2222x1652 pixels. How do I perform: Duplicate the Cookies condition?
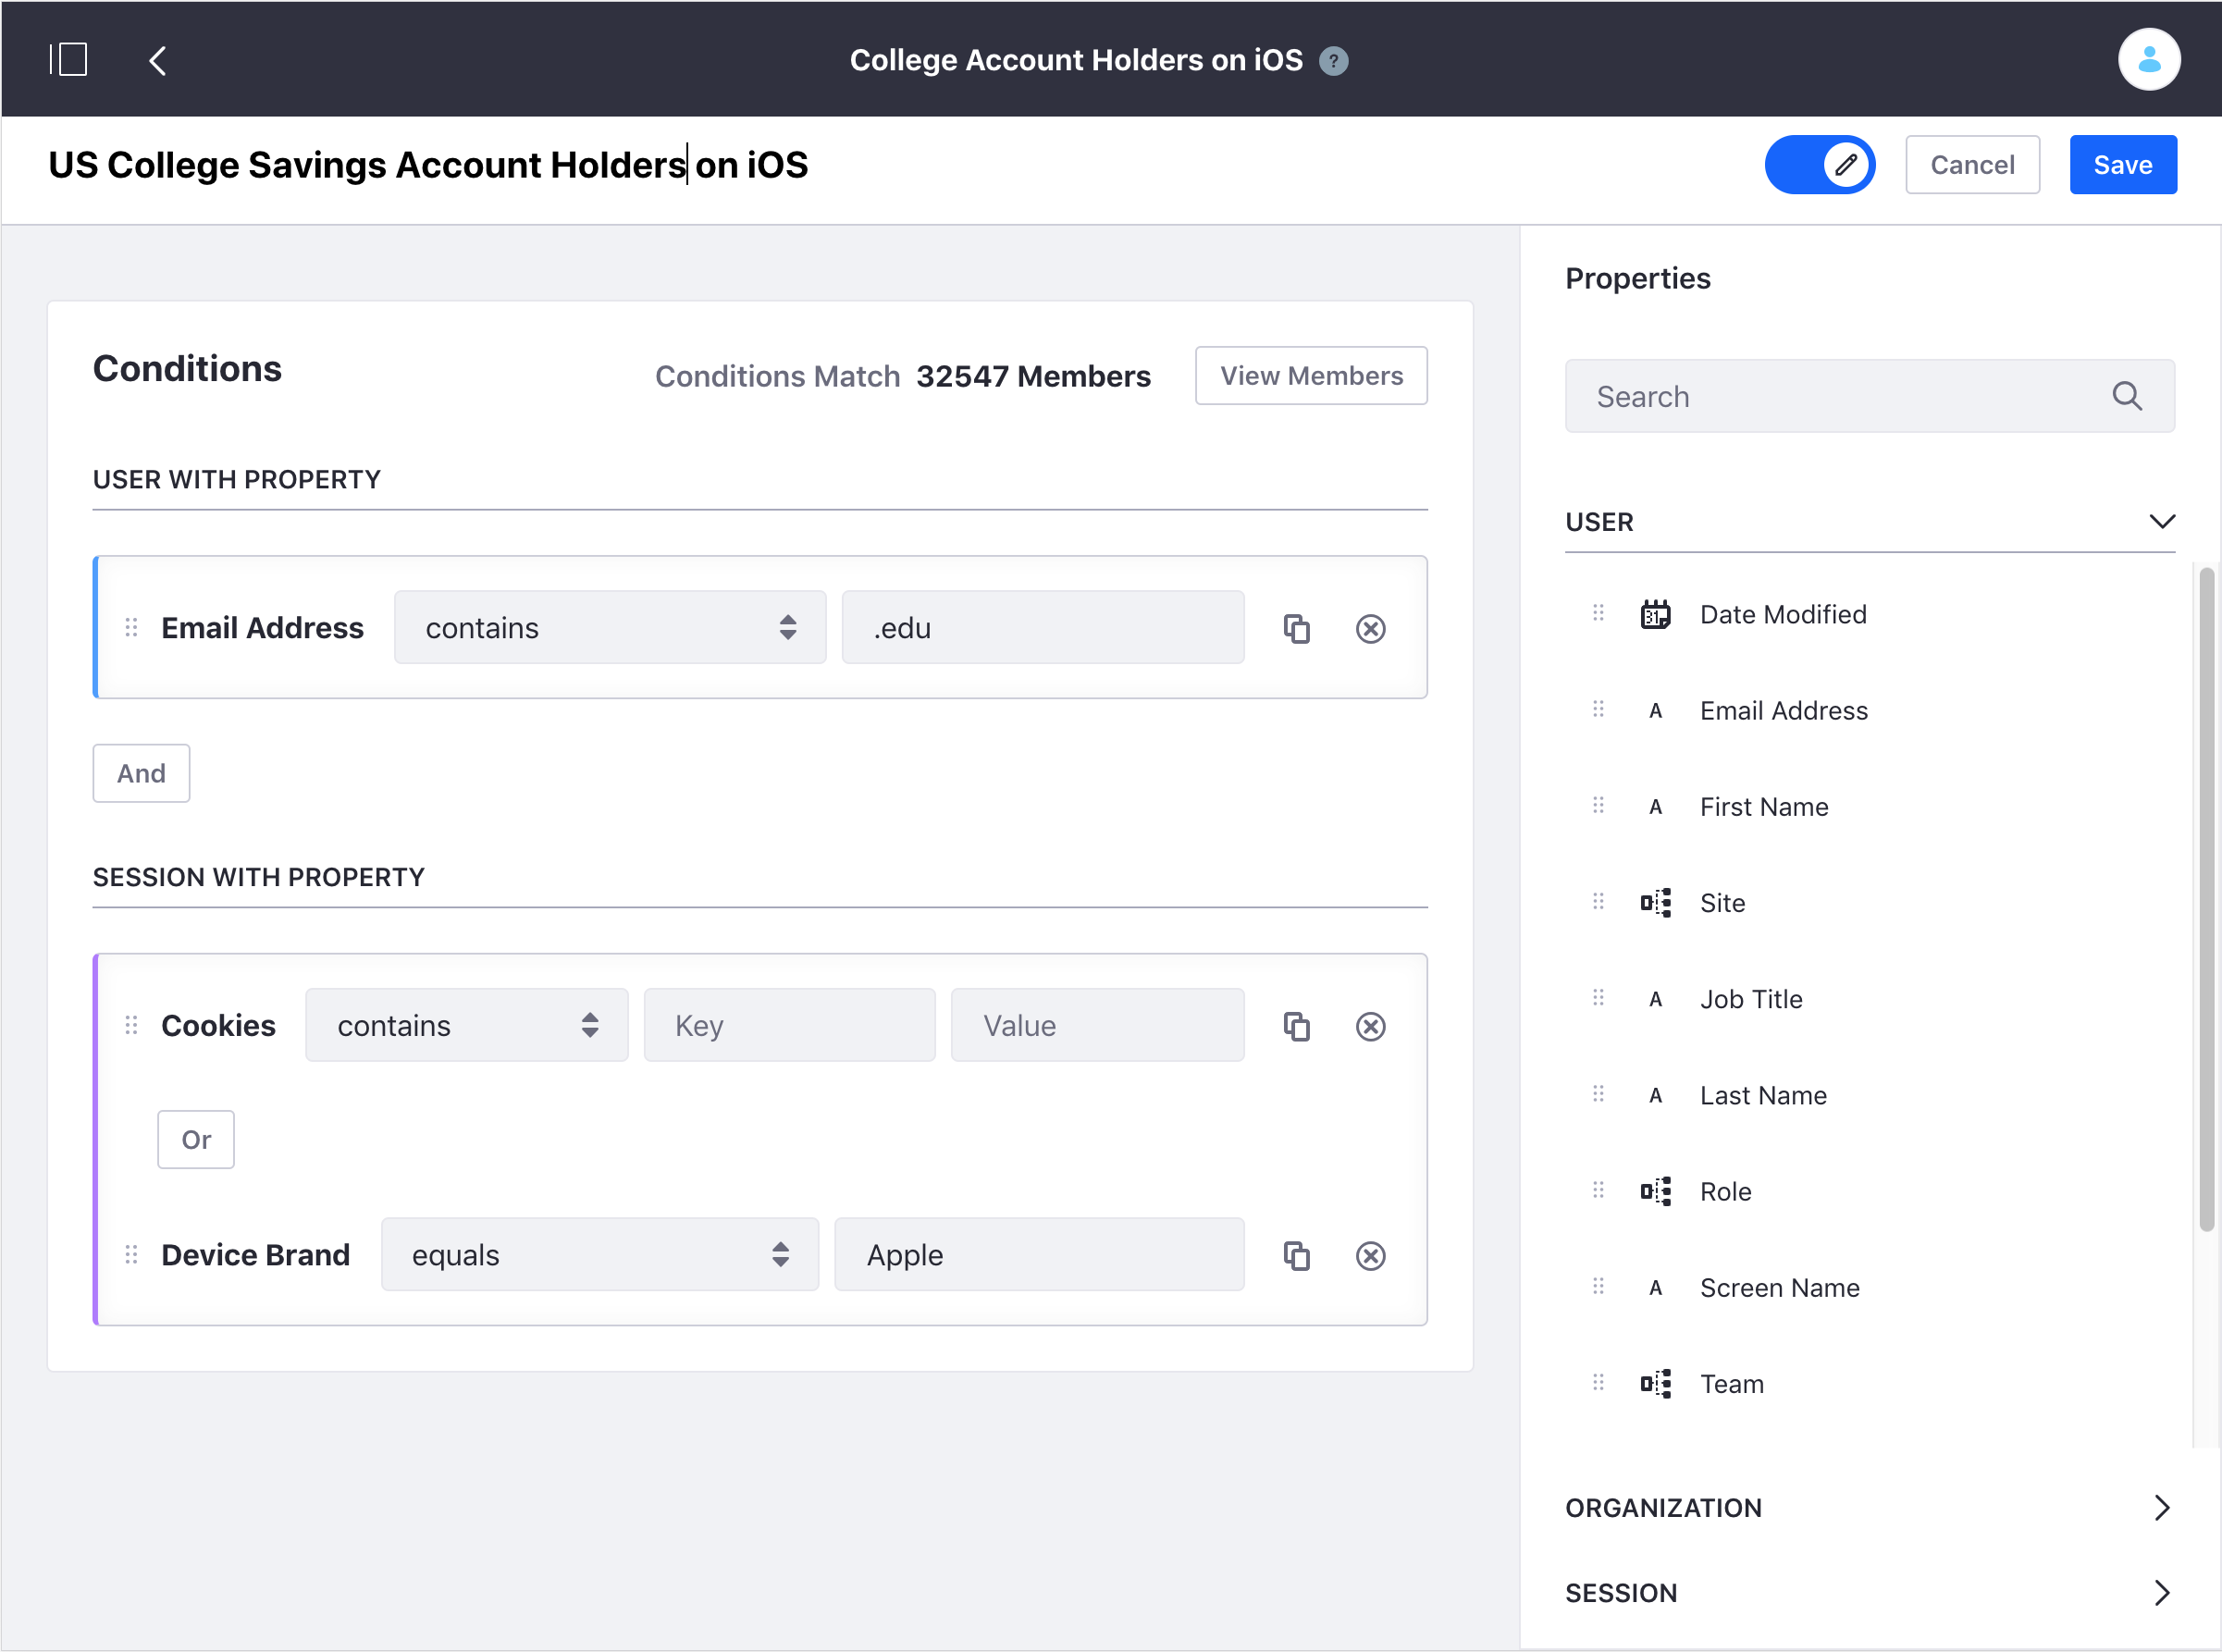[x=1296, y=1026]
